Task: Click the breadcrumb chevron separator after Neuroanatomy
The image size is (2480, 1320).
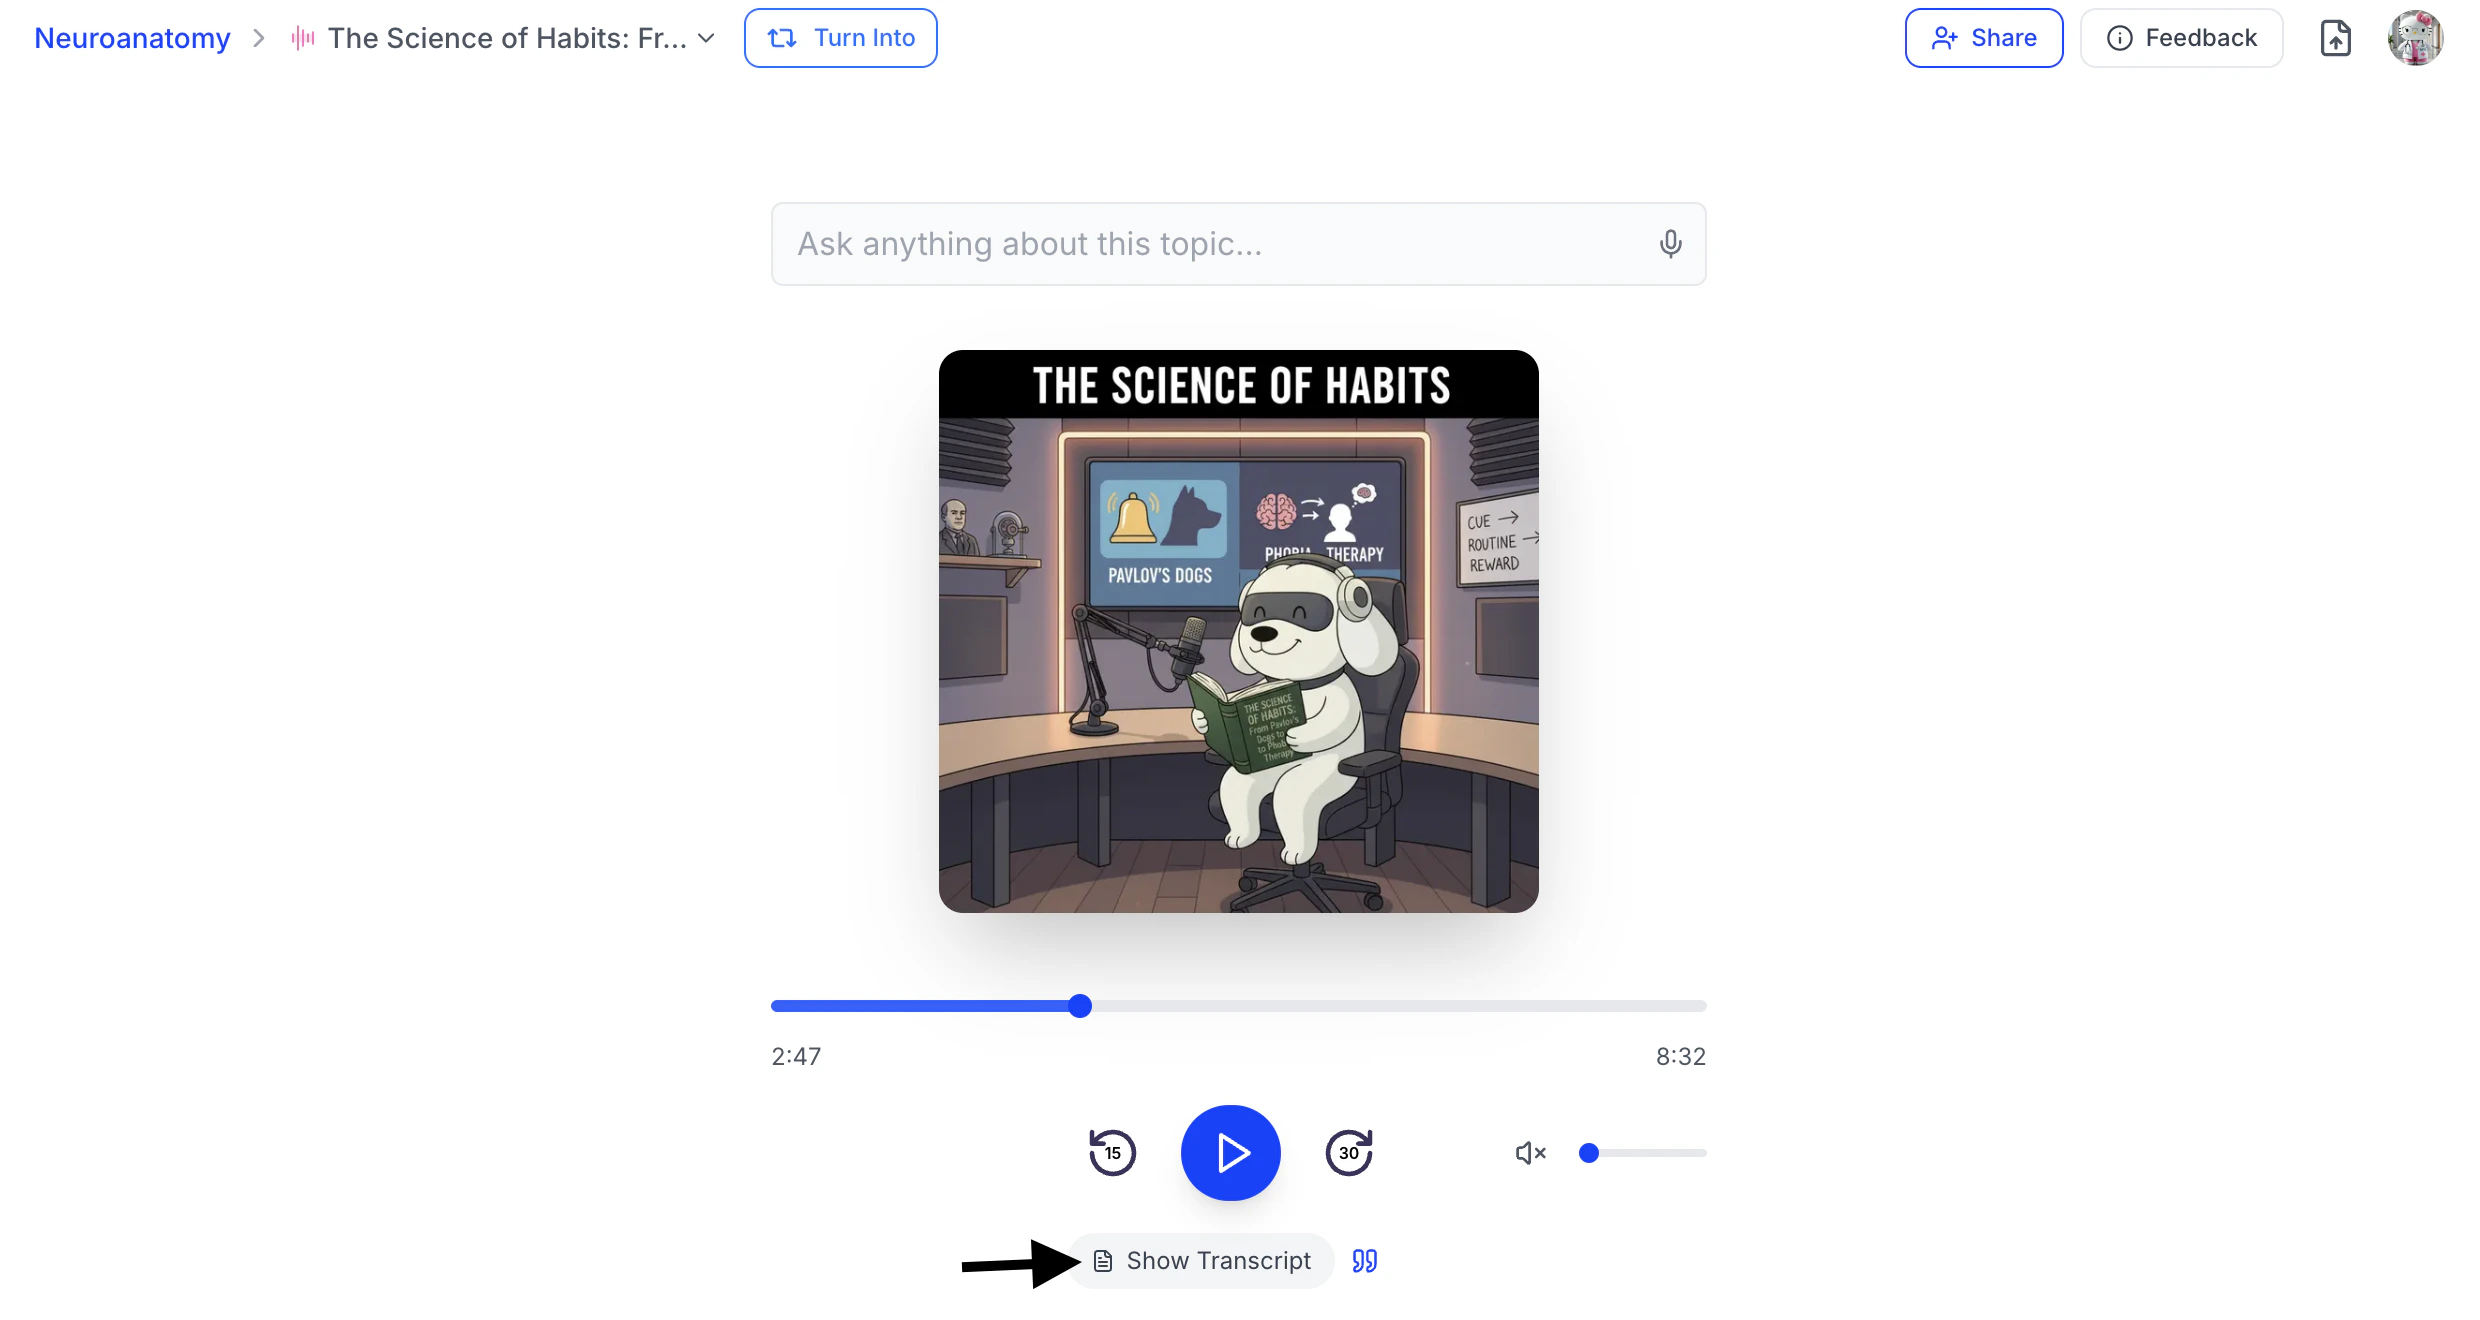Action: (x=259, y=38)
